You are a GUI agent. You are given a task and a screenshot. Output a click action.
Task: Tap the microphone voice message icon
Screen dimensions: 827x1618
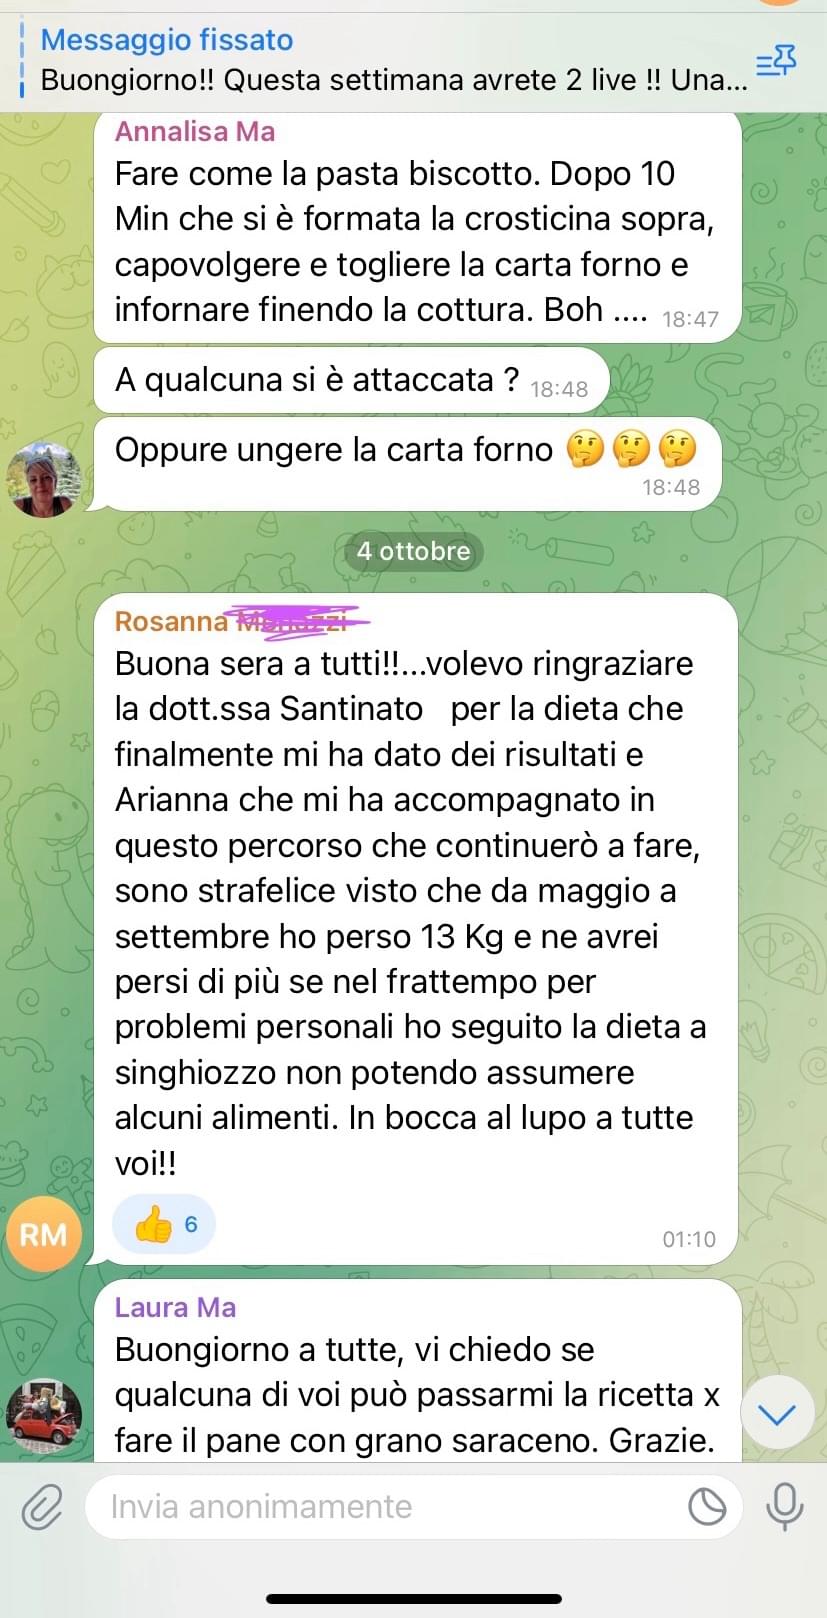[x=785, y=1506]
